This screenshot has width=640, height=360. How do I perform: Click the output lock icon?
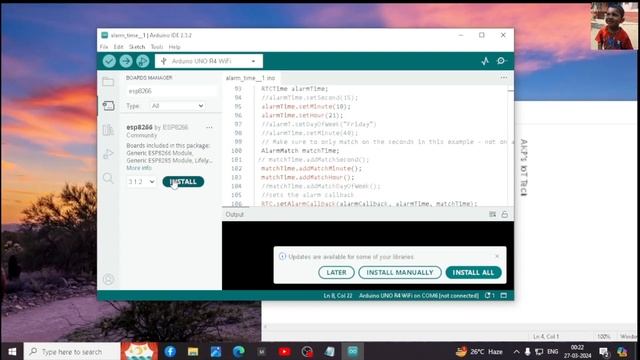pyautogui.click(x=505, y=214)
